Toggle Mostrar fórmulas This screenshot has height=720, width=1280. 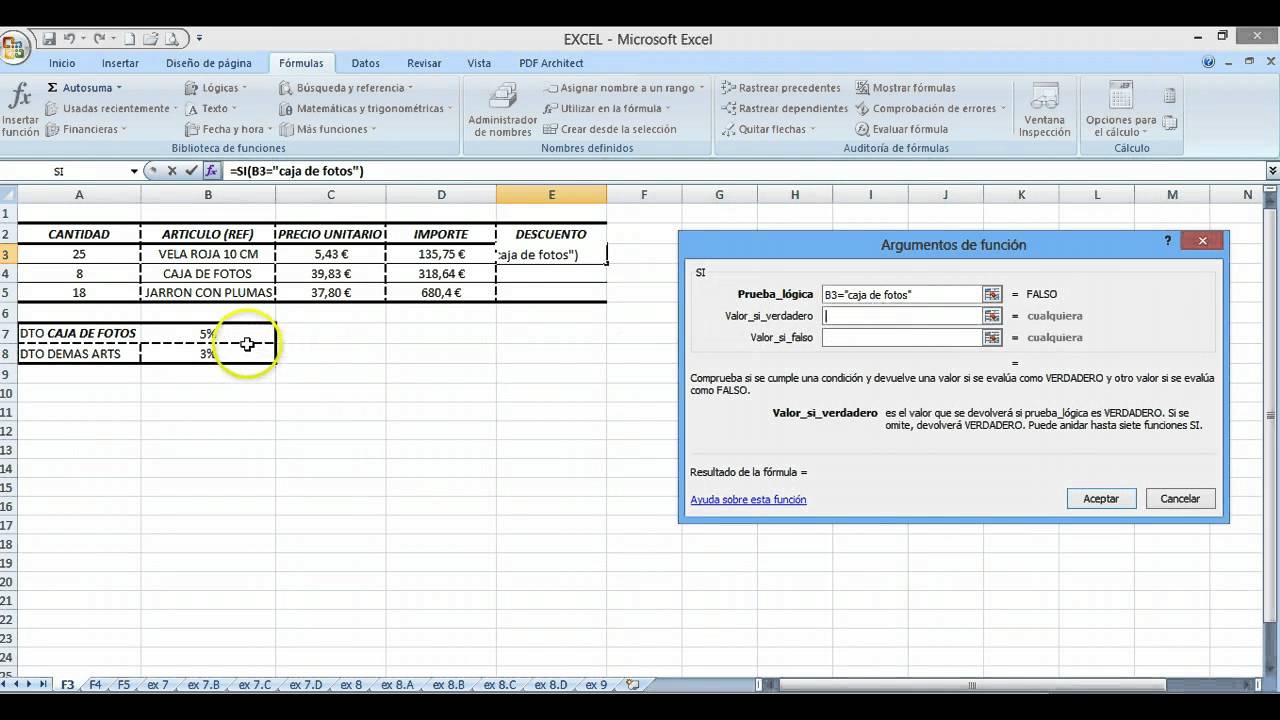point(905,88)
